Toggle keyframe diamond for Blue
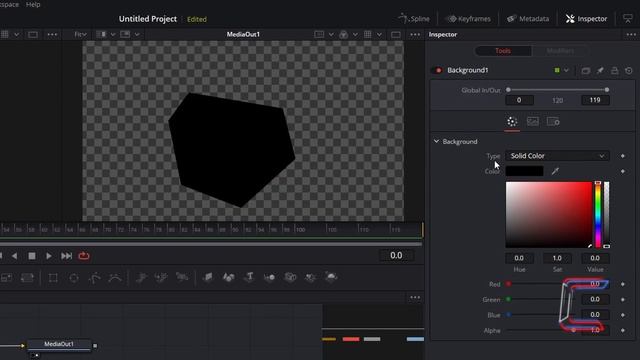The height and width of the screenshot is (360, 640). (x=622, y=315)
